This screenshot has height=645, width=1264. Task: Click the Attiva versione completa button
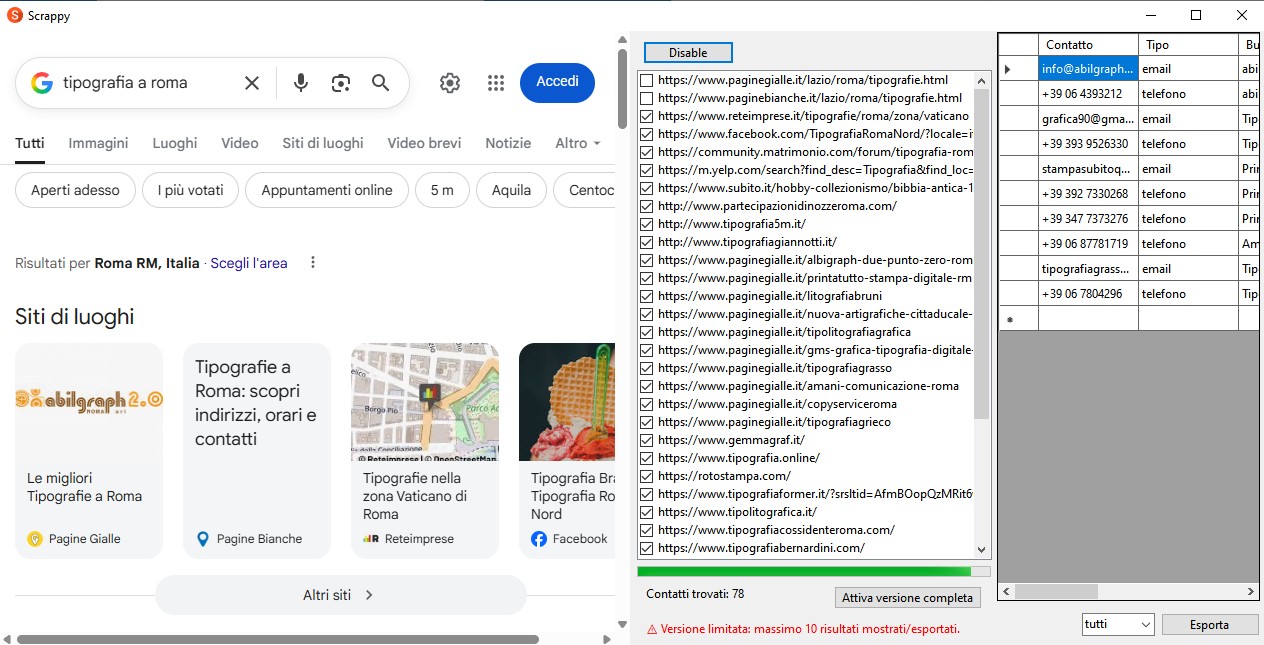click(x=907, y=597)
